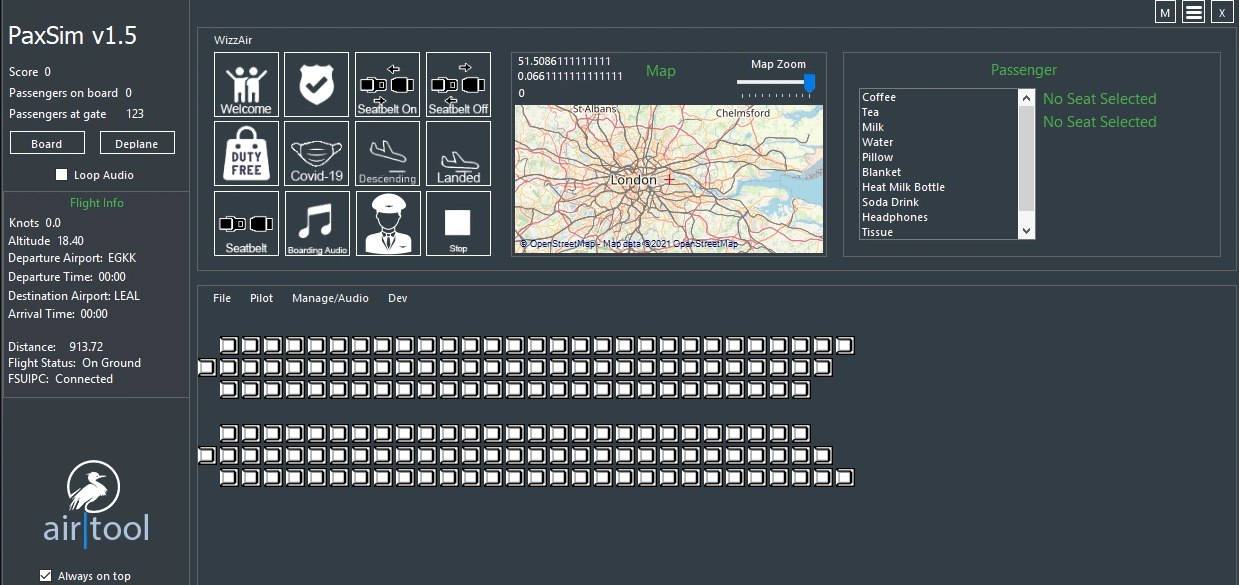Image resolution: width=1239 pixels, height=585 pixels.
Task: Turn on the Seatbelt On sign
Action: click(387, 83)
